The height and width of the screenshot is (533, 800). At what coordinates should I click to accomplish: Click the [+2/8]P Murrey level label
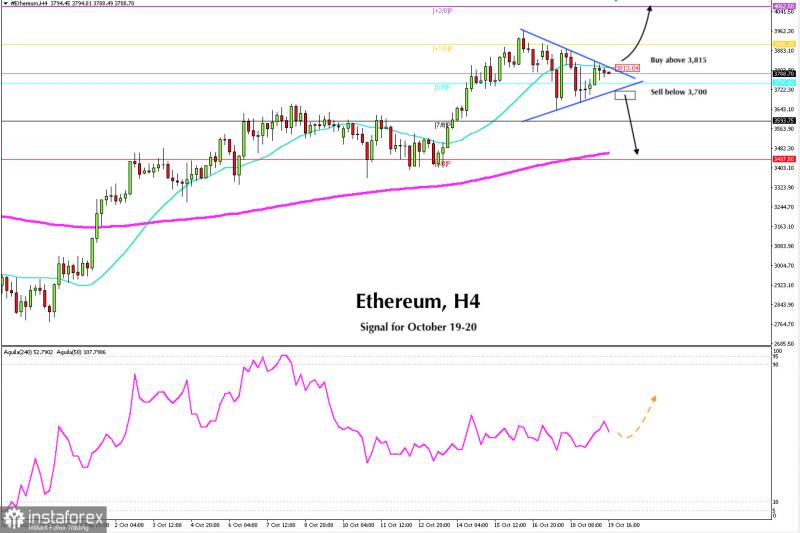click(442, 11)
